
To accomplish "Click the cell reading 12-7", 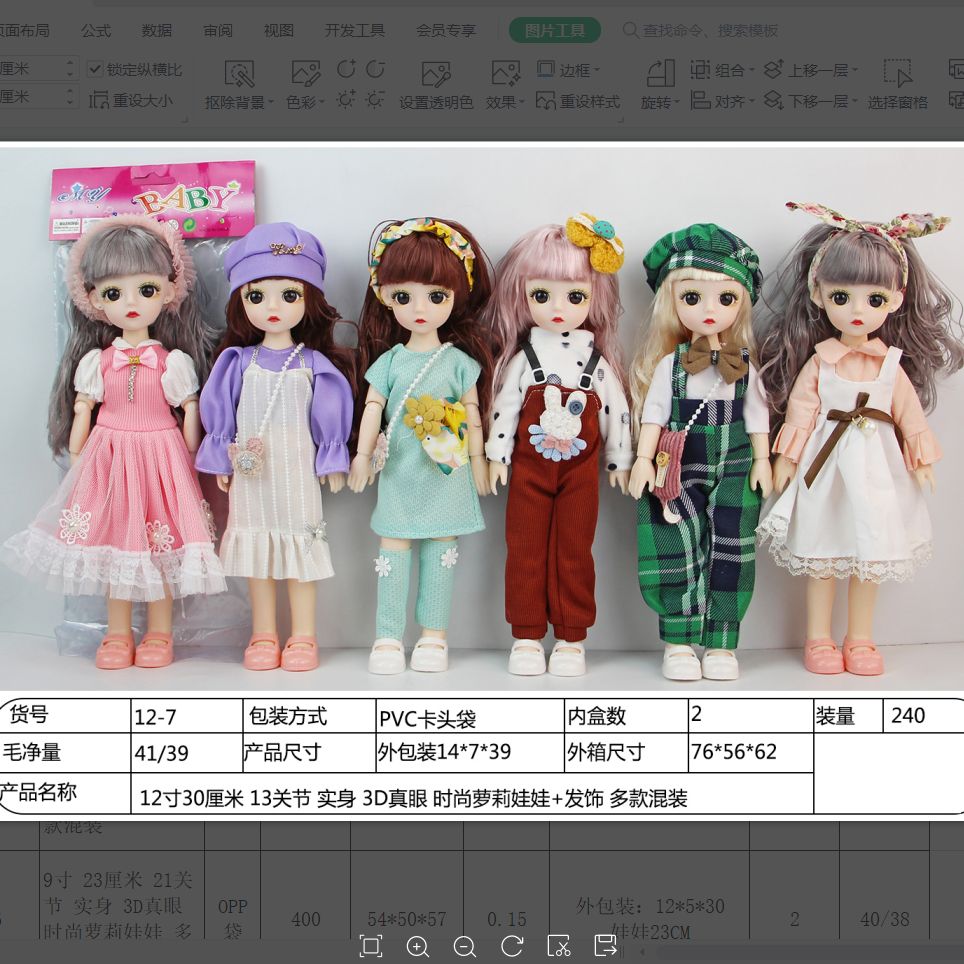I will coord(187,716).
